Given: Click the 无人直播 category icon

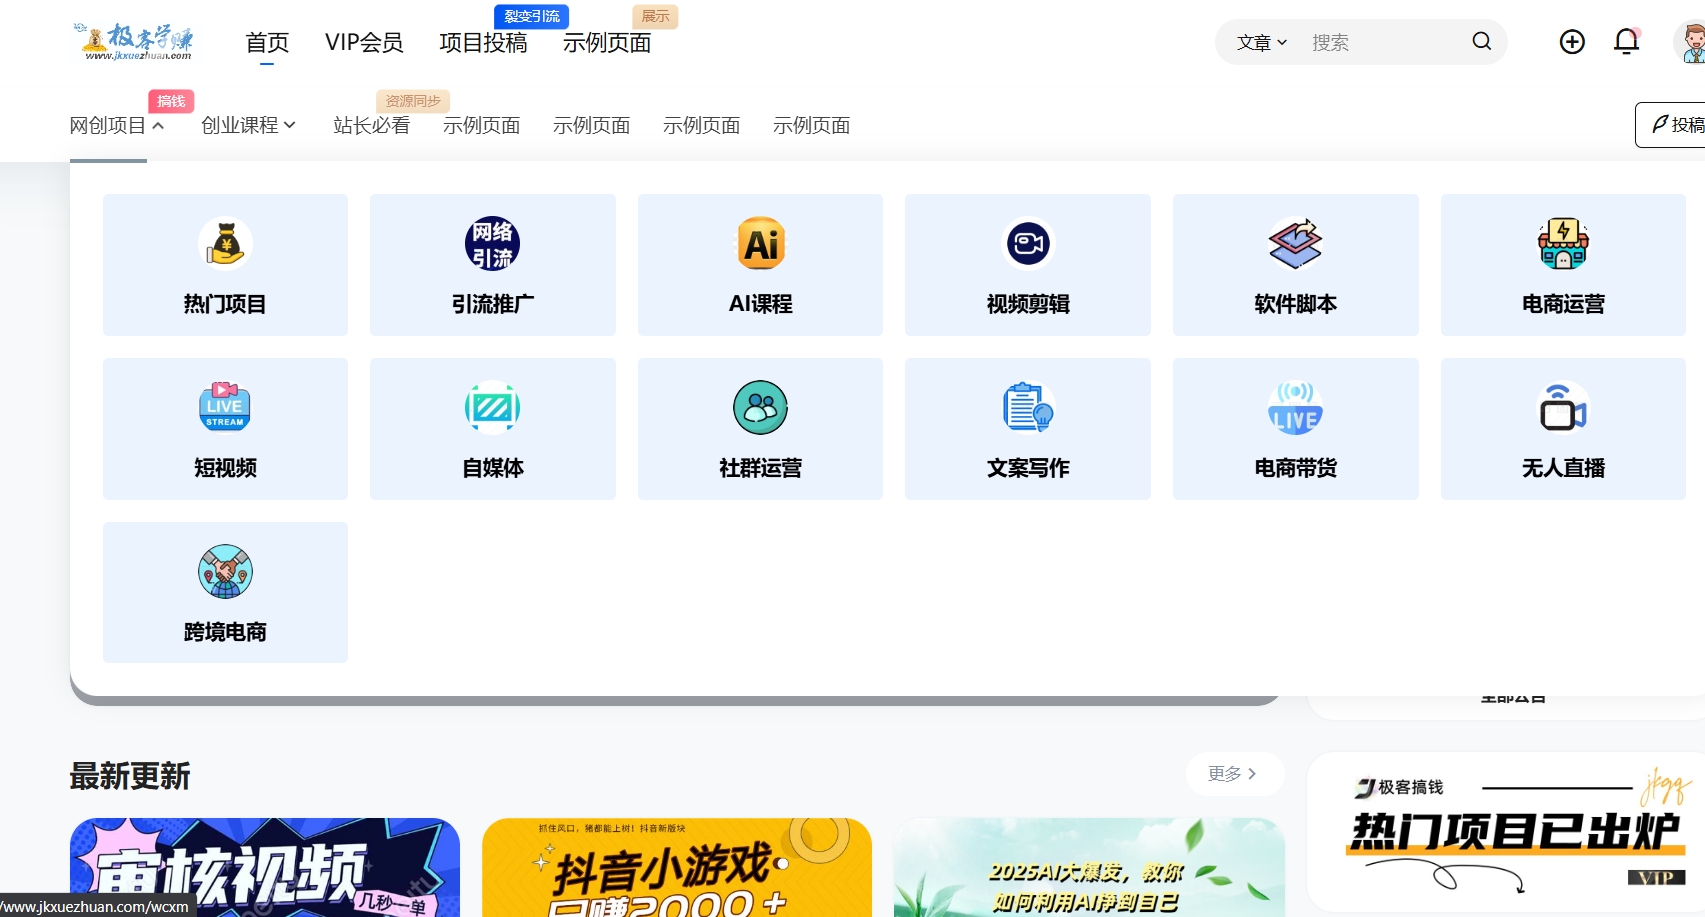Looking at the screenshot, I should [1562, 428].
